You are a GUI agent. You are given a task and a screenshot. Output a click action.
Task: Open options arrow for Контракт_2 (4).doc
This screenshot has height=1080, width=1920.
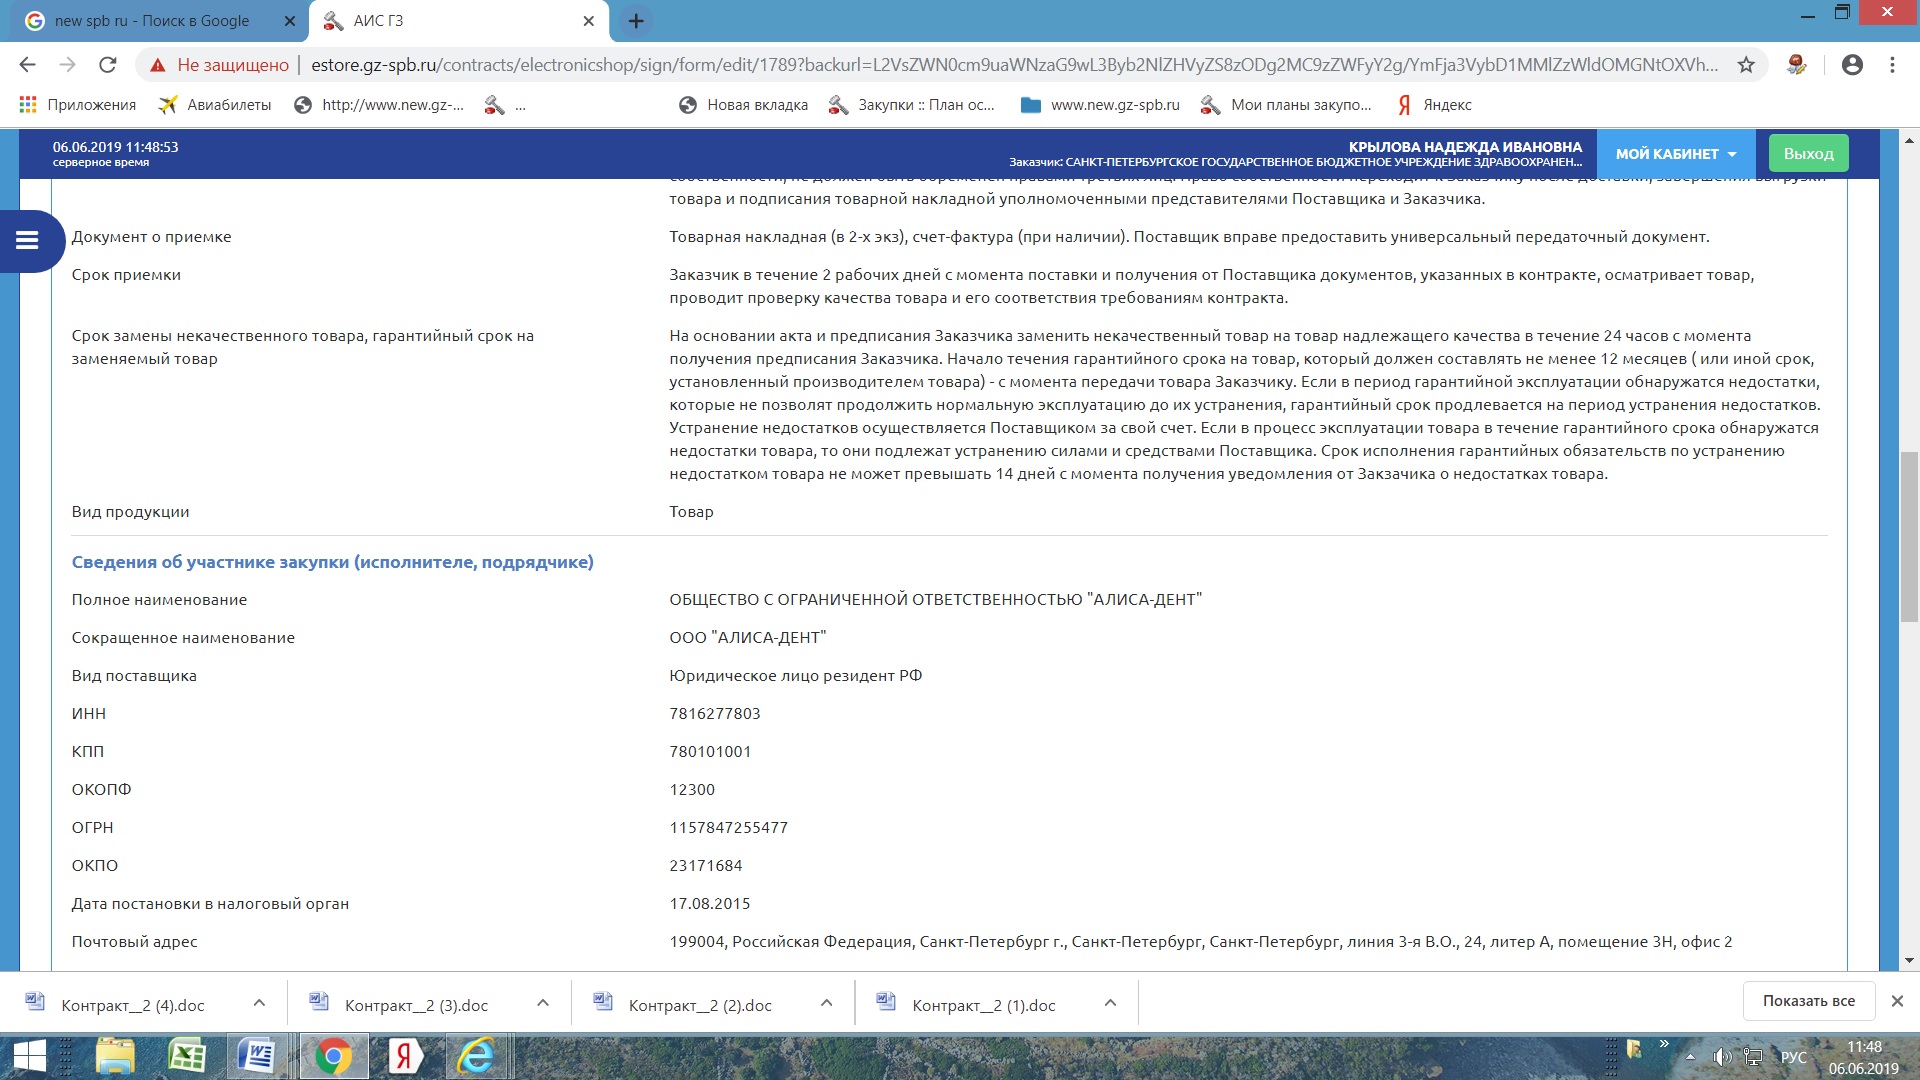click(x=259, y=1003)
